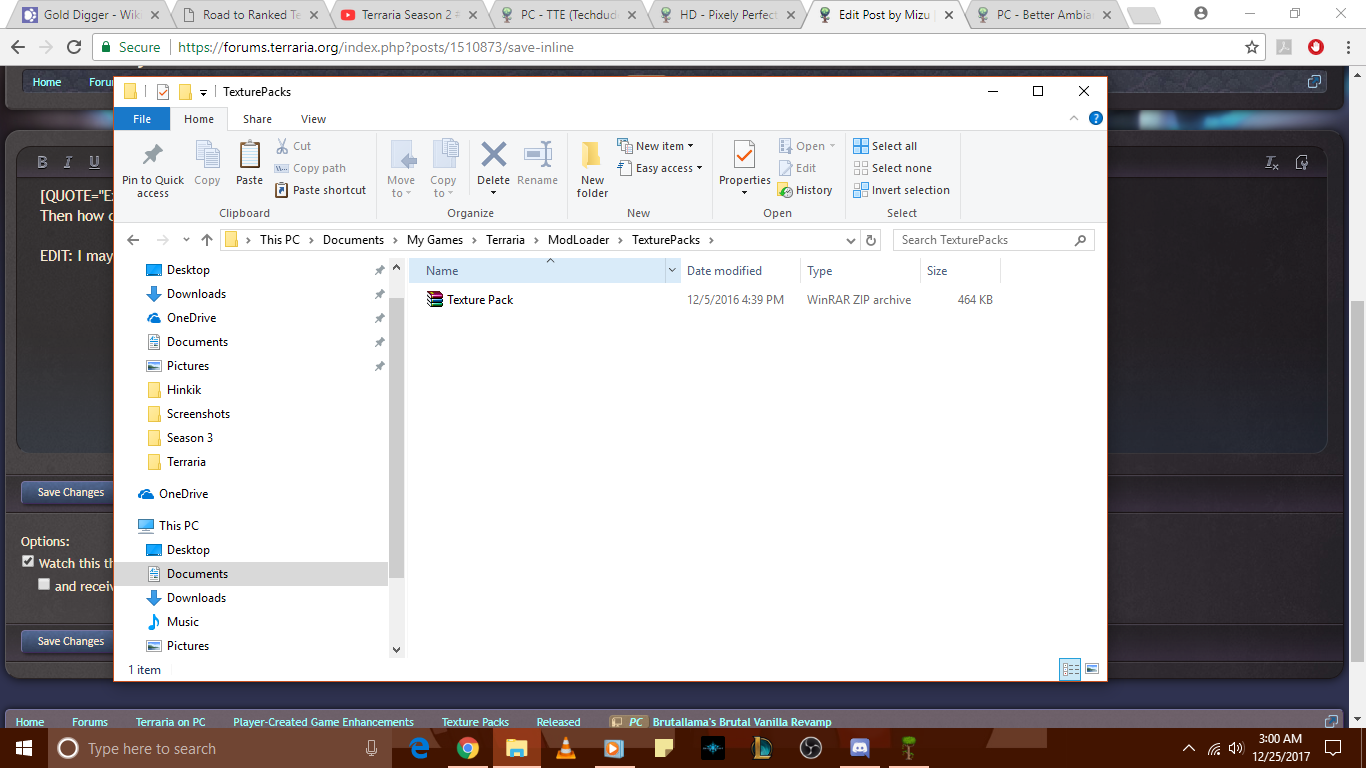This screenshot has width=1366, height=768.
Task: Select the Texture Pack zip file
Action: click(x=480, y=300)
